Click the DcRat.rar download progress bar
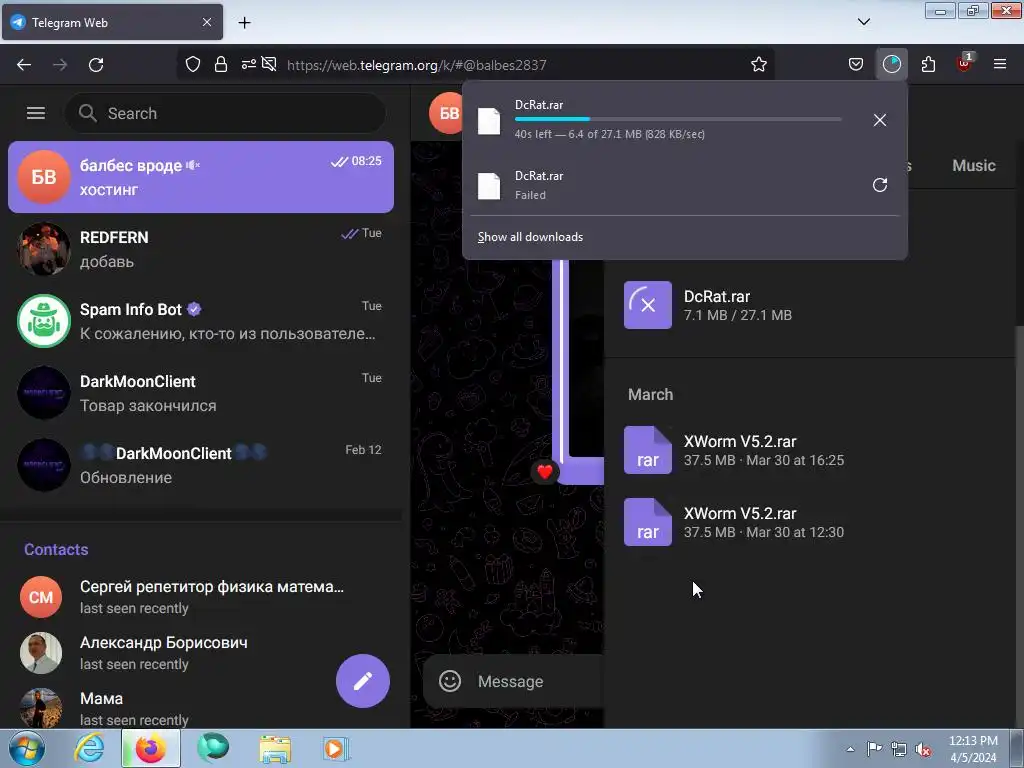 point(678,119)
